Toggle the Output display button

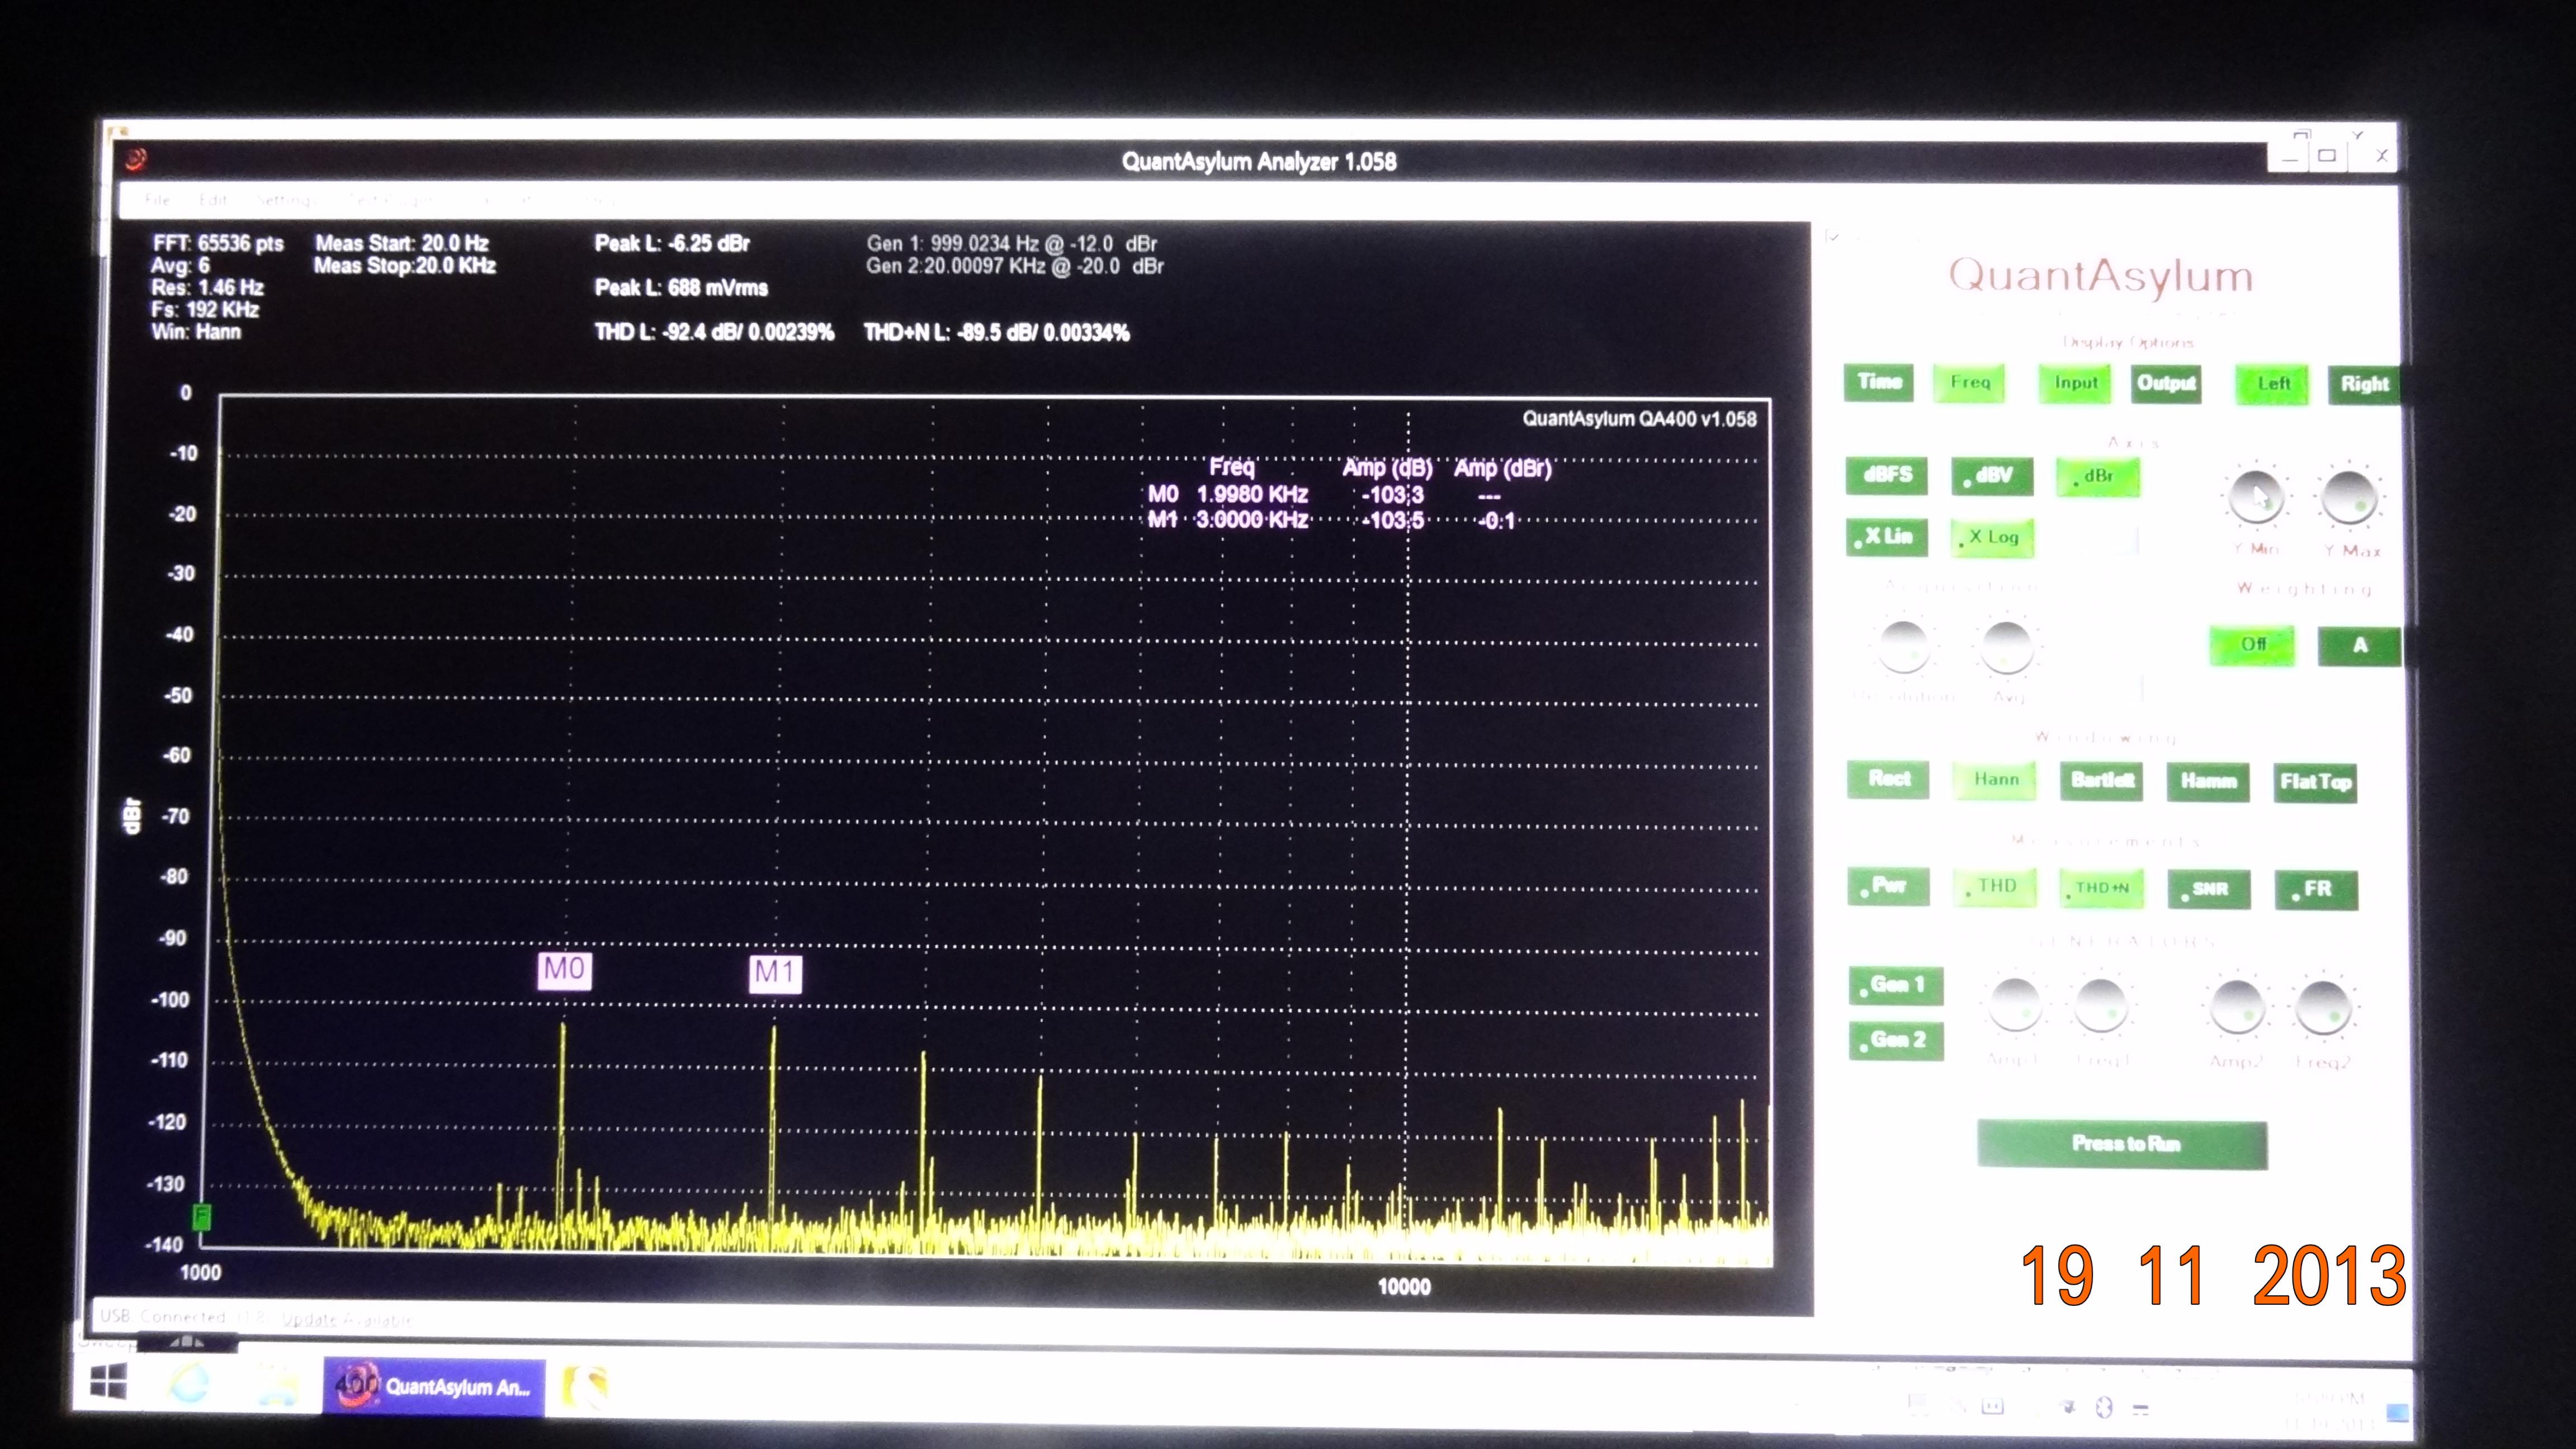tap(2166, 384)
